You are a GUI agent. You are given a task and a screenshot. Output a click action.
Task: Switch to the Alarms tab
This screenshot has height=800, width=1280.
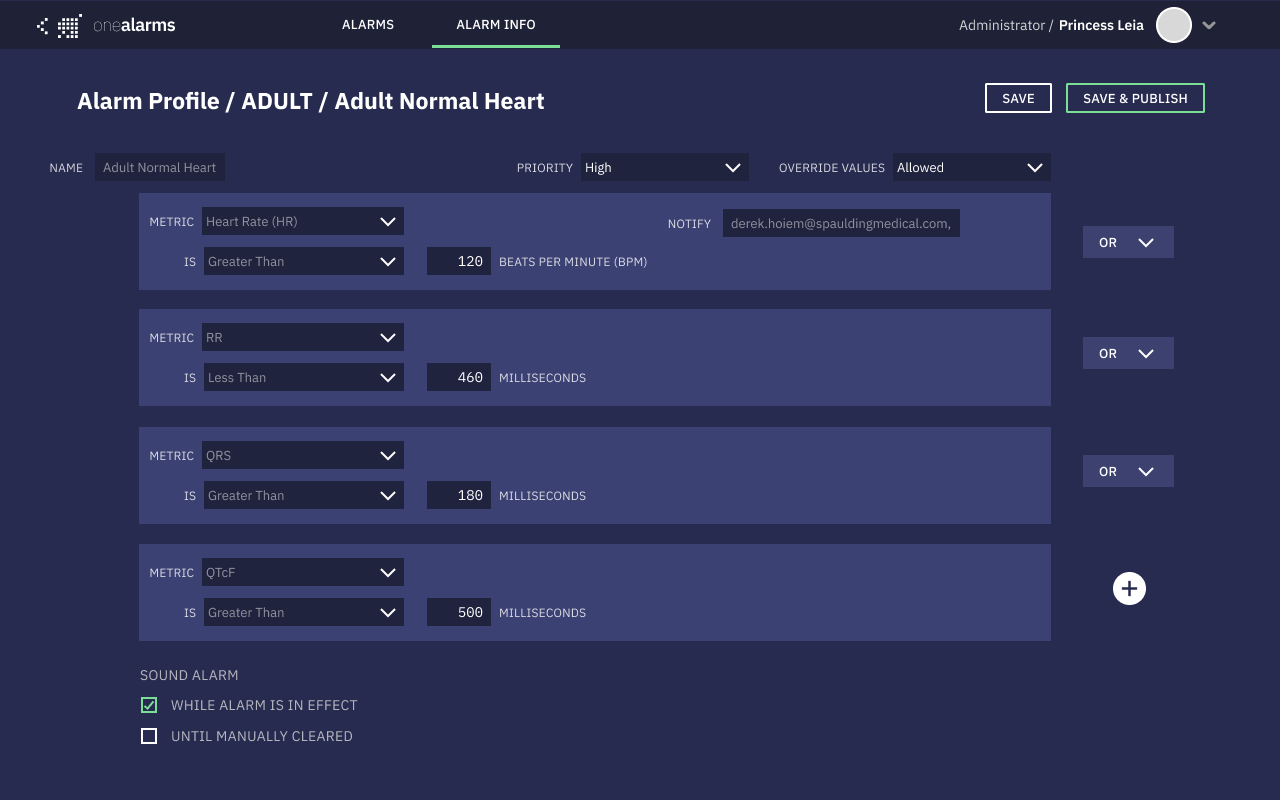[x=368, y=25]
